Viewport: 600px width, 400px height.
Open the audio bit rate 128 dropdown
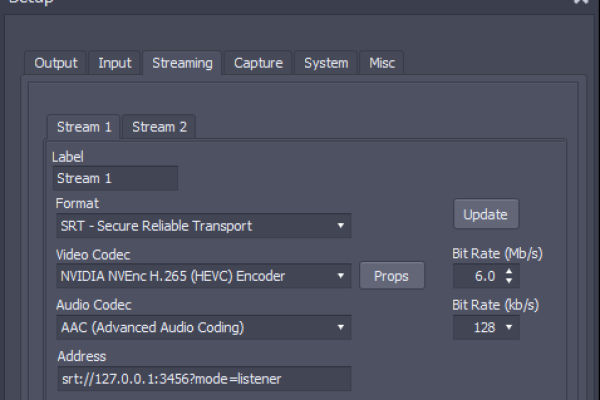tap(486, 327)
